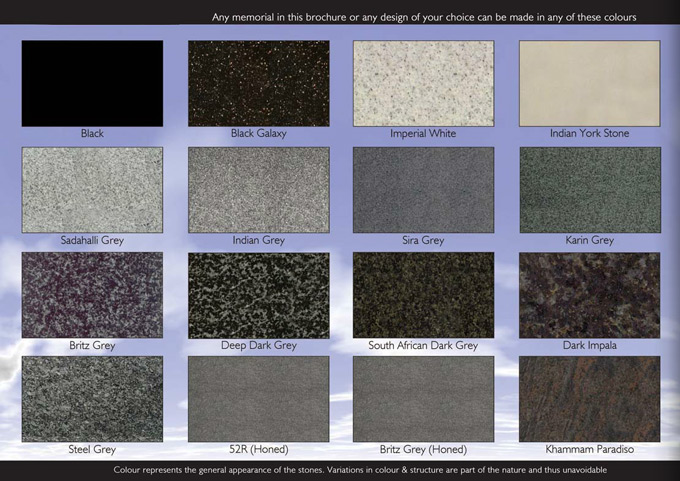
Task: Click the "Britz Grey" label under the purple swatch
Action: coord(92,346)
